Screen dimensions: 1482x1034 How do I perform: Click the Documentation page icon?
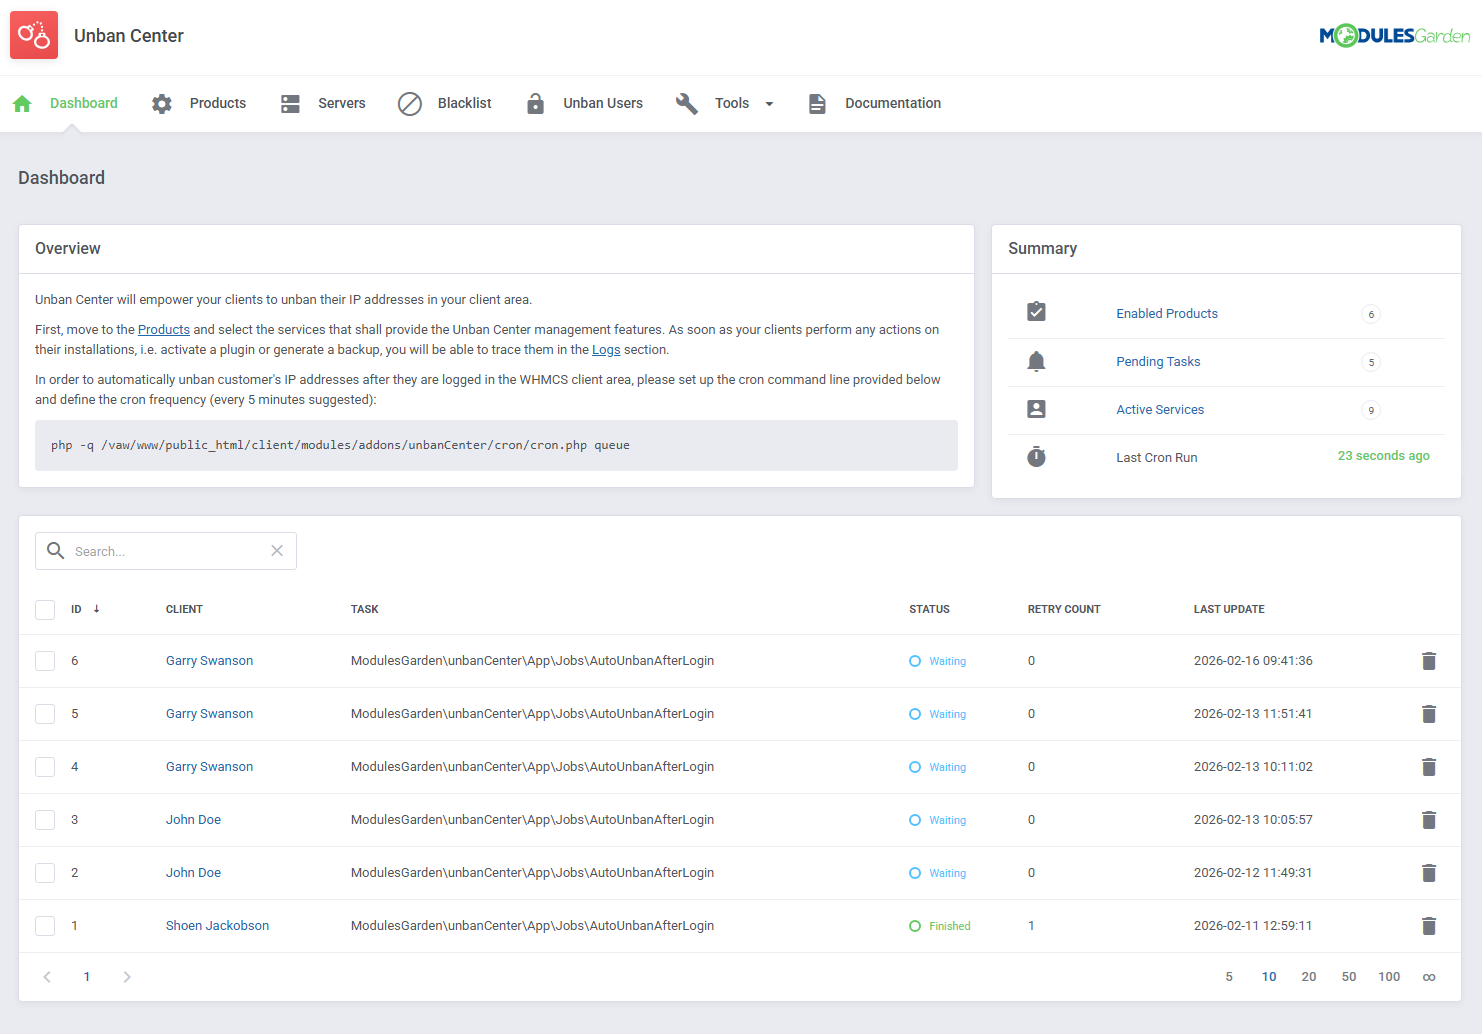click(x=817, y=104)
